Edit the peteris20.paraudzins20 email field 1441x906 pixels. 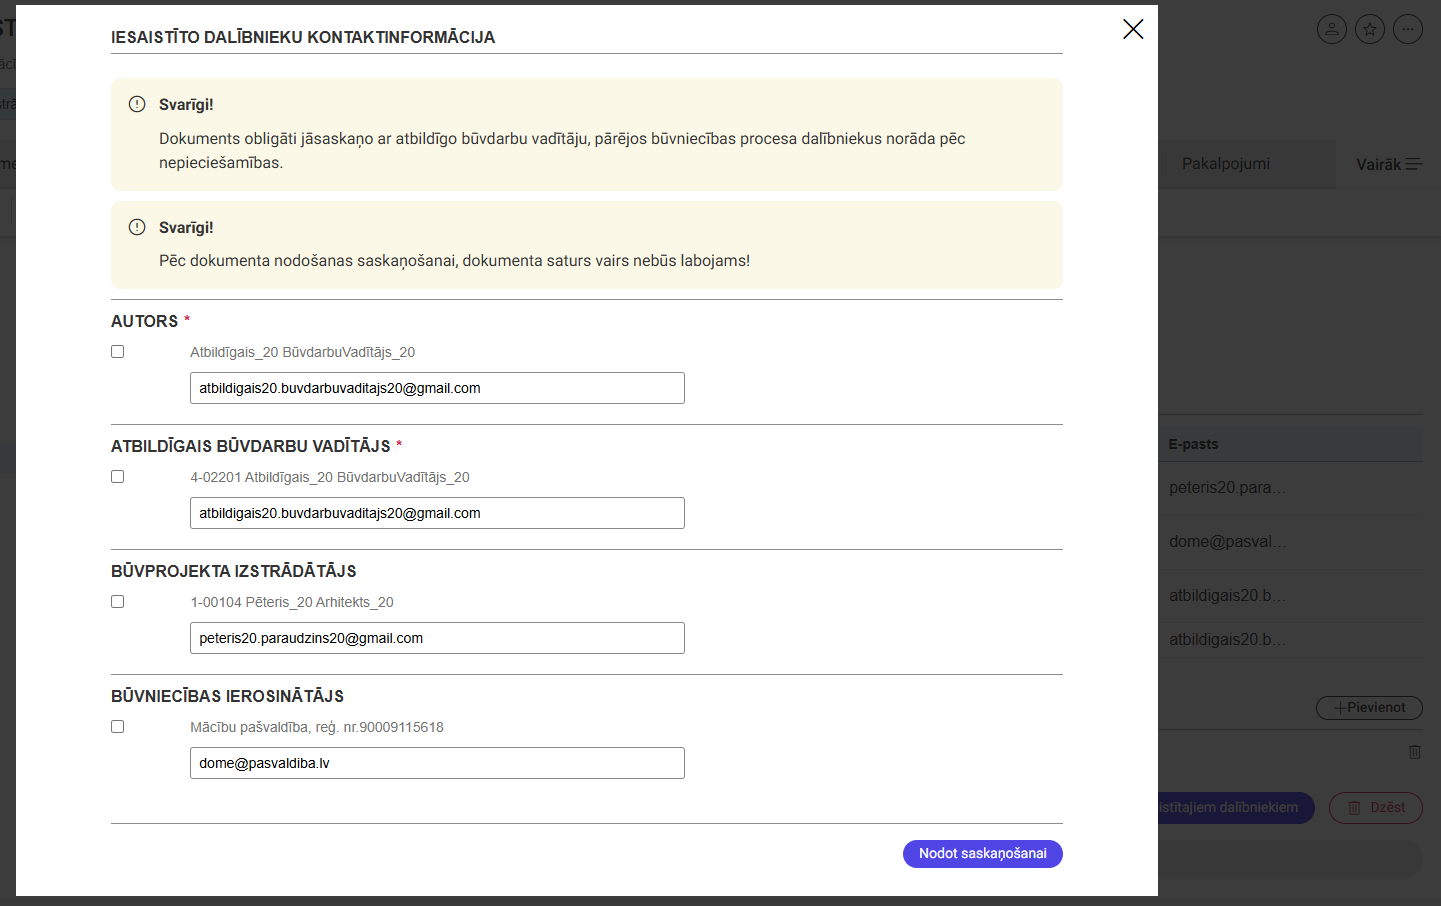tap(437, 638)
